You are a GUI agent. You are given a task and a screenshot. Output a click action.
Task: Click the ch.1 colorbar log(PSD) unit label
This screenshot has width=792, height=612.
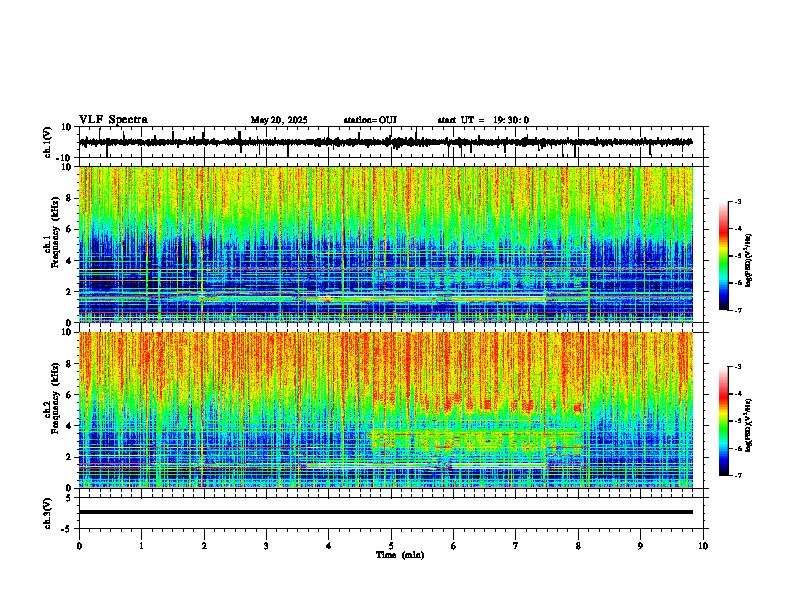748,261
